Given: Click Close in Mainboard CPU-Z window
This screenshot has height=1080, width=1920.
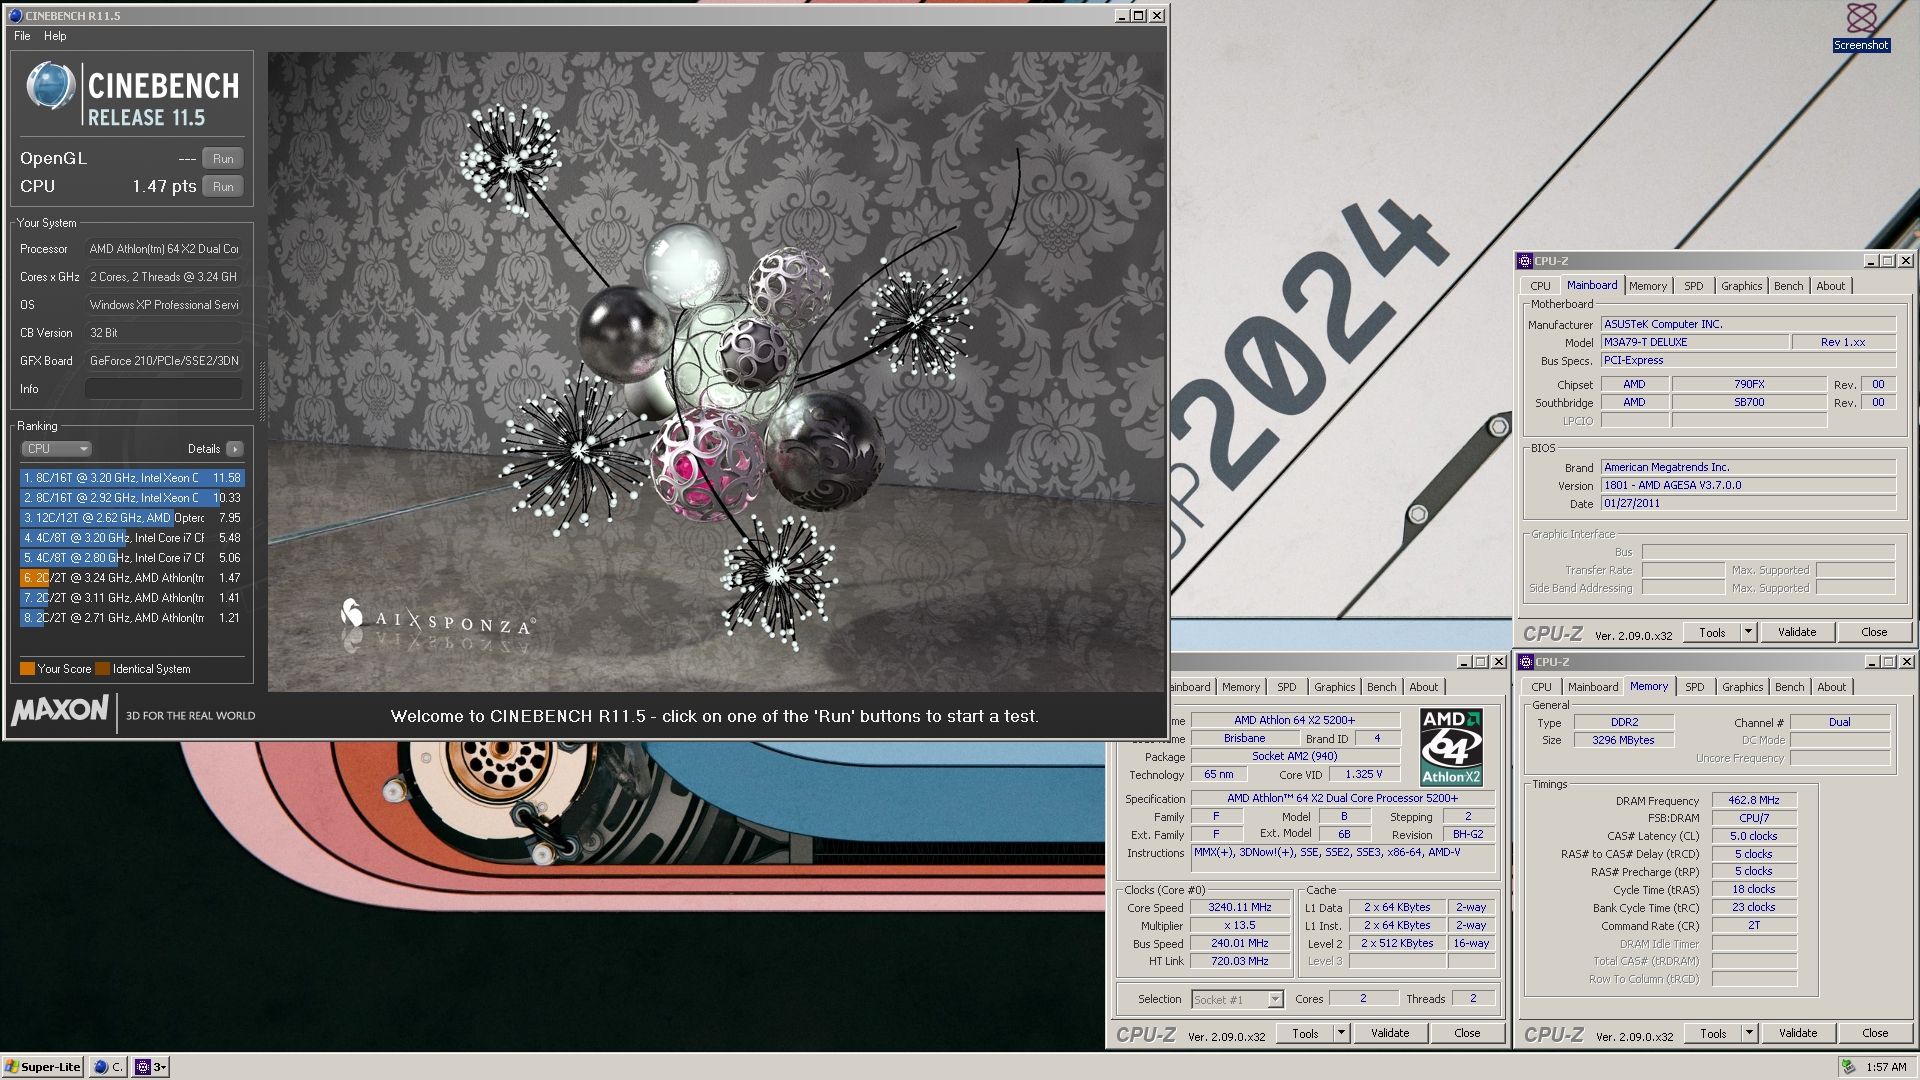Looking at the screenshot, I should click(1874, 632).
